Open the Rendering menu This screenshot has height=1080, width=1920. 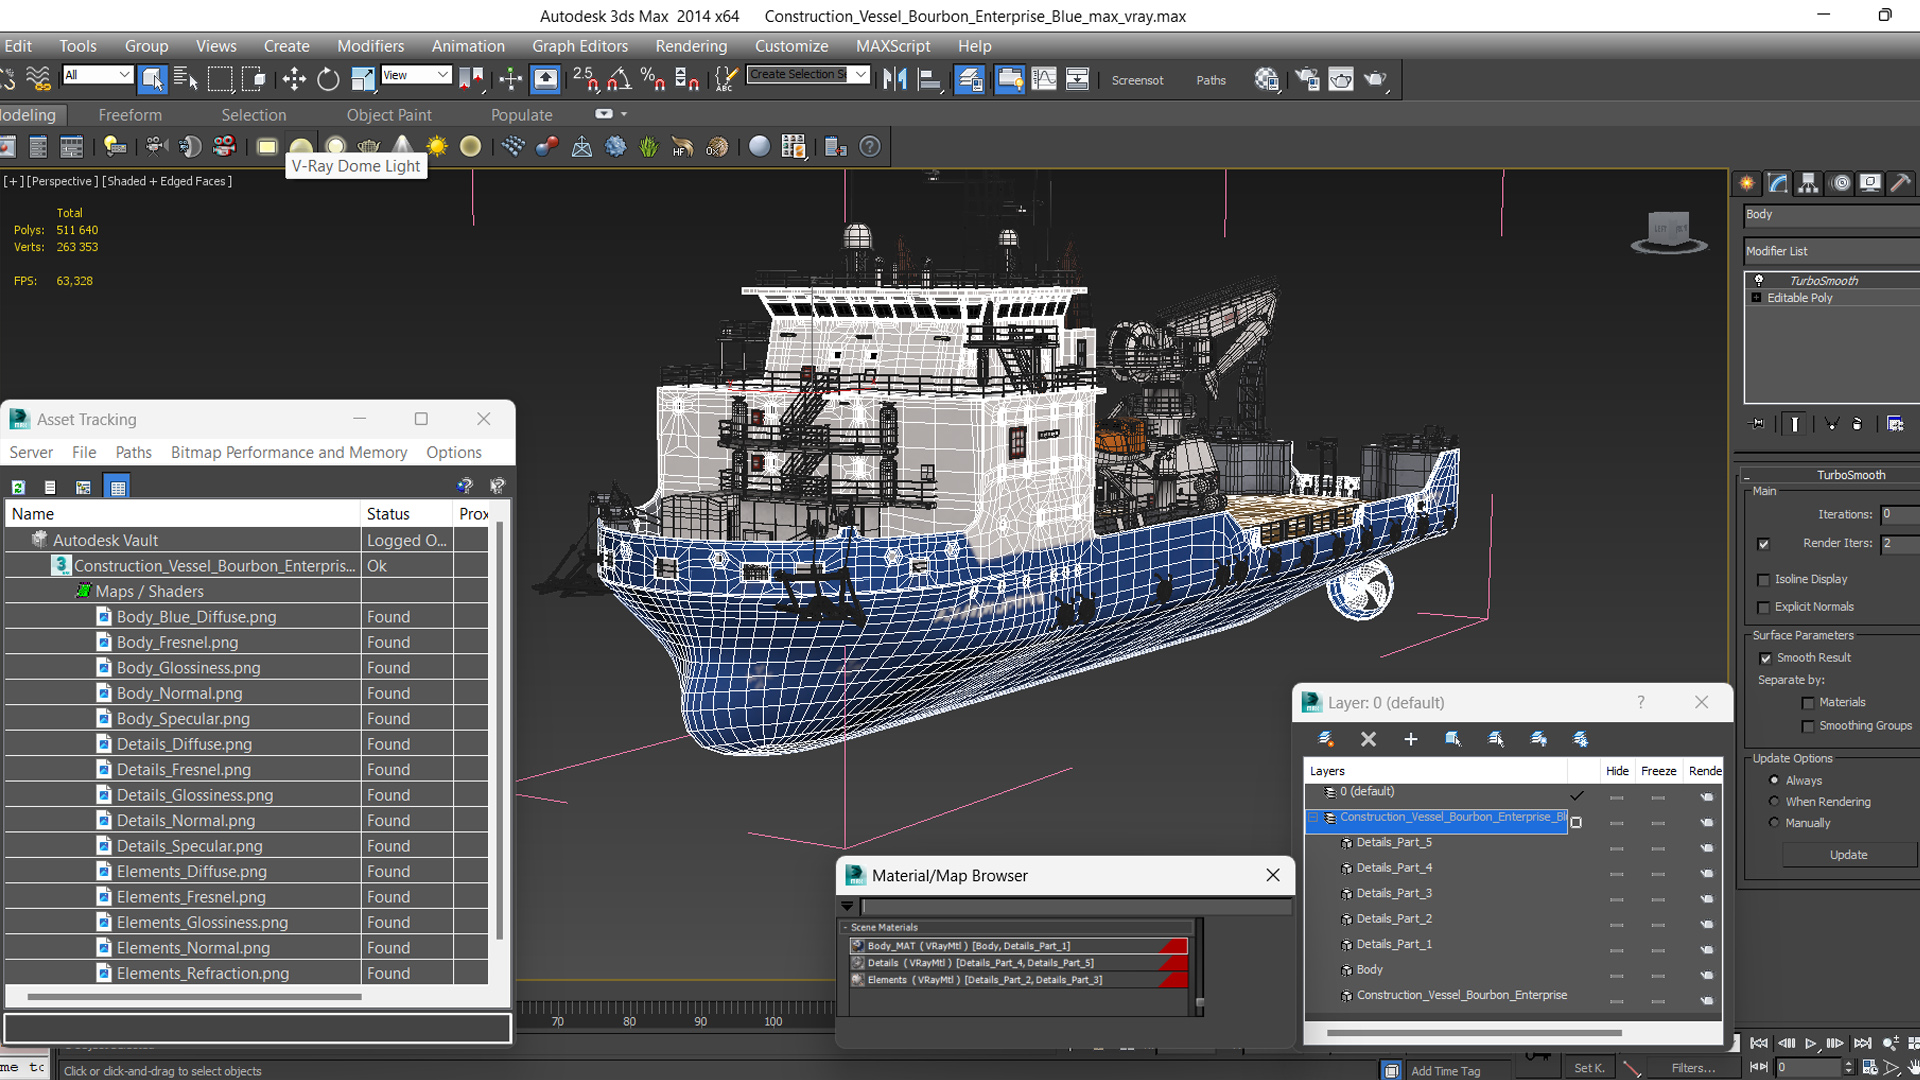pos(691,46)
